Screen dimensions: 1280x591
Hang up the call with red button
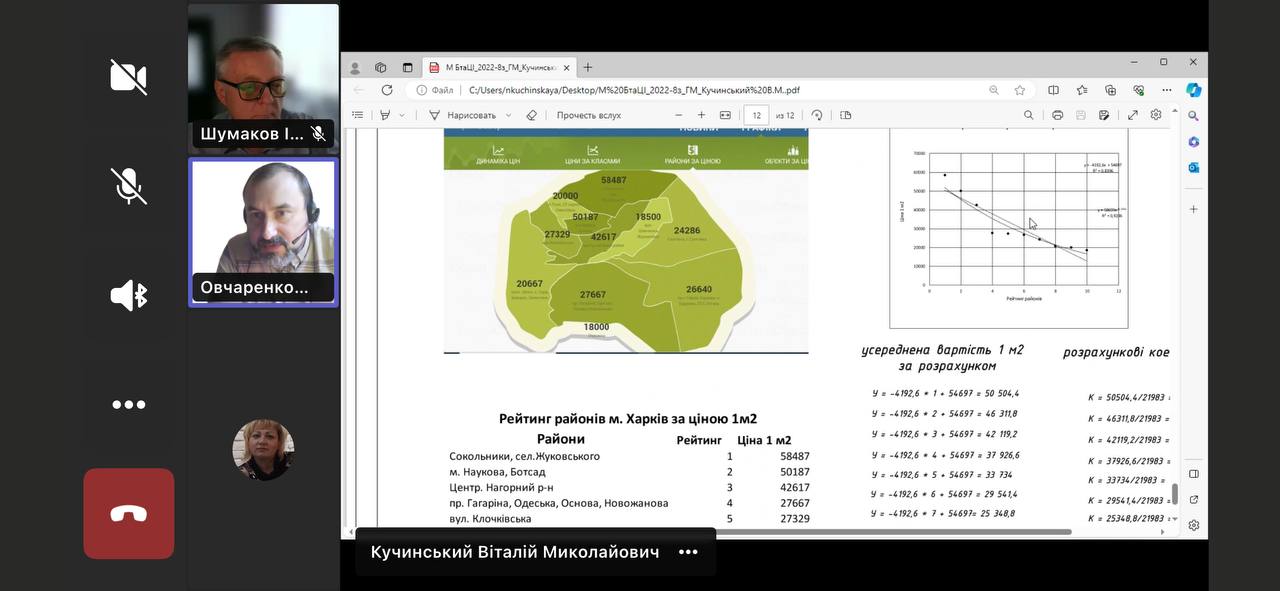pyautogui.click(x=129, y=514)
